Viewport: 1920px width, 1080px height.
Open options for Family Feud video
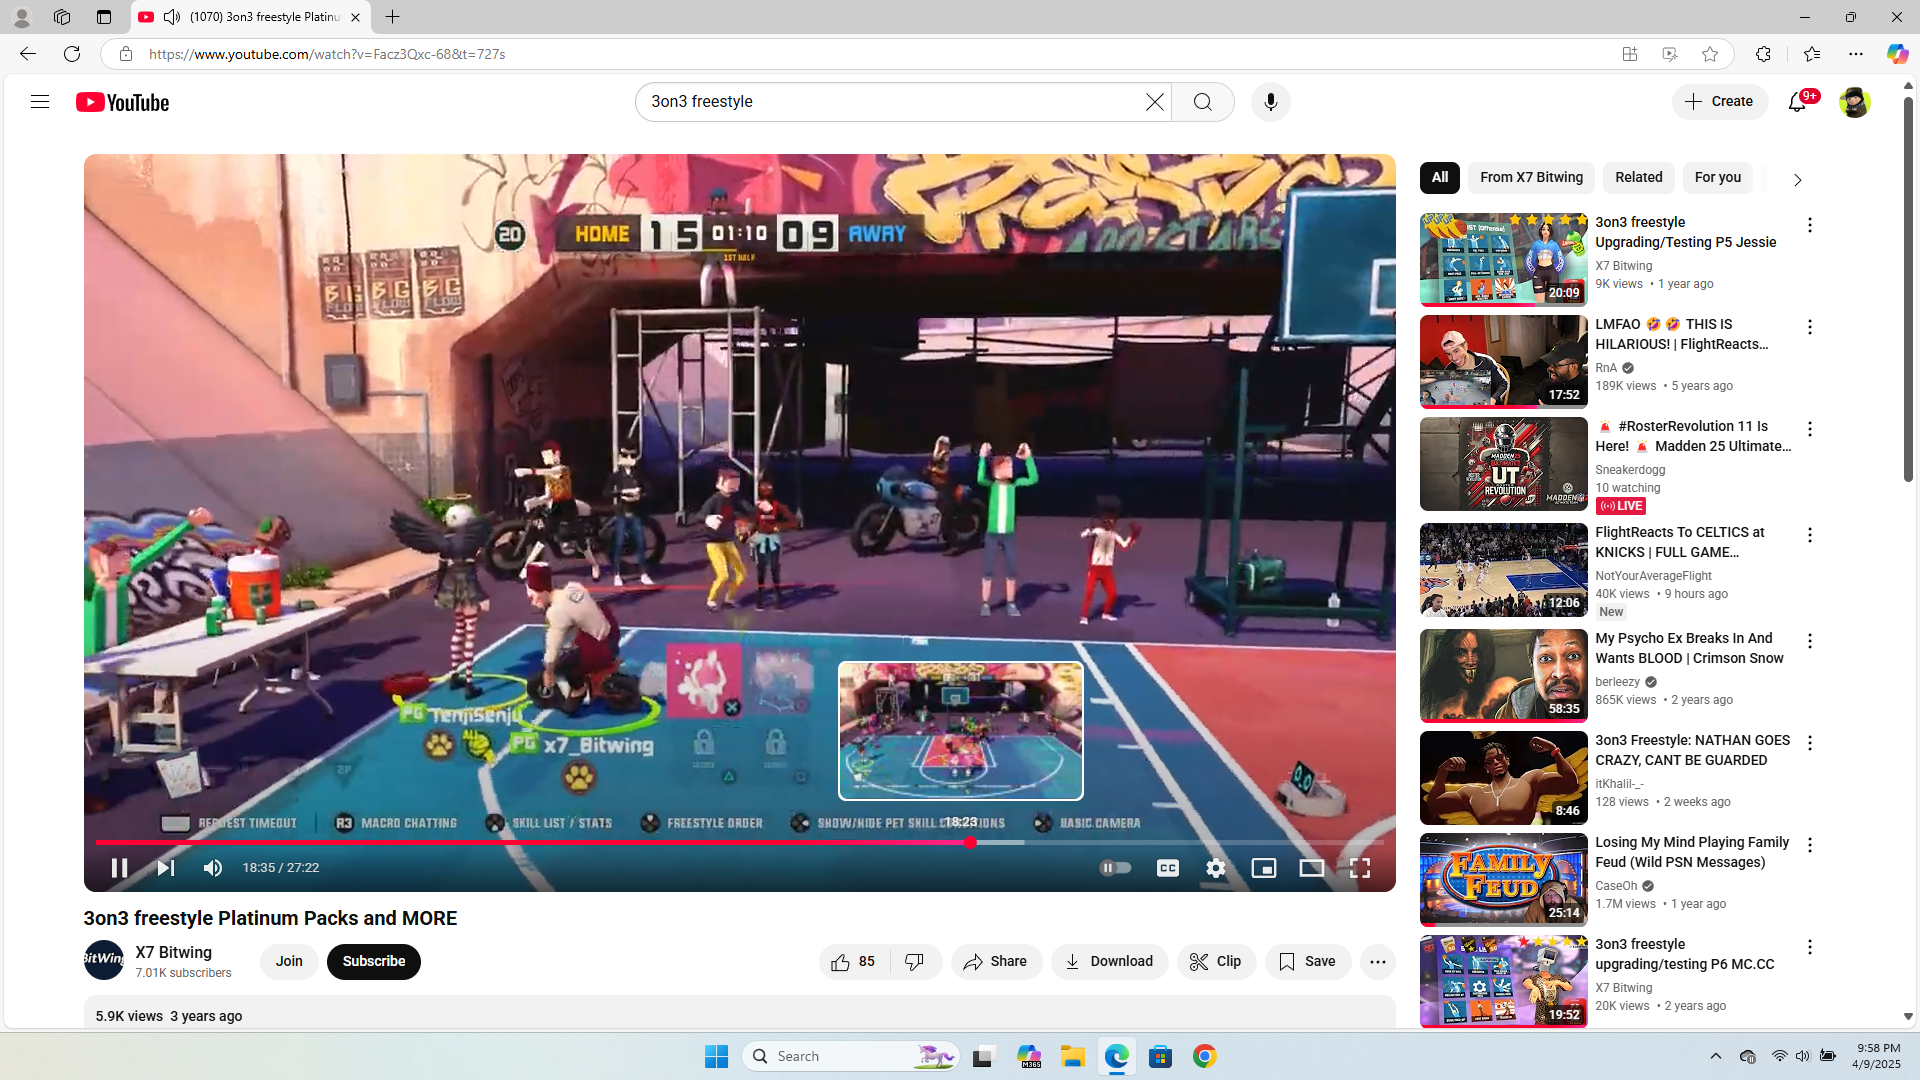coord(1810,845)
